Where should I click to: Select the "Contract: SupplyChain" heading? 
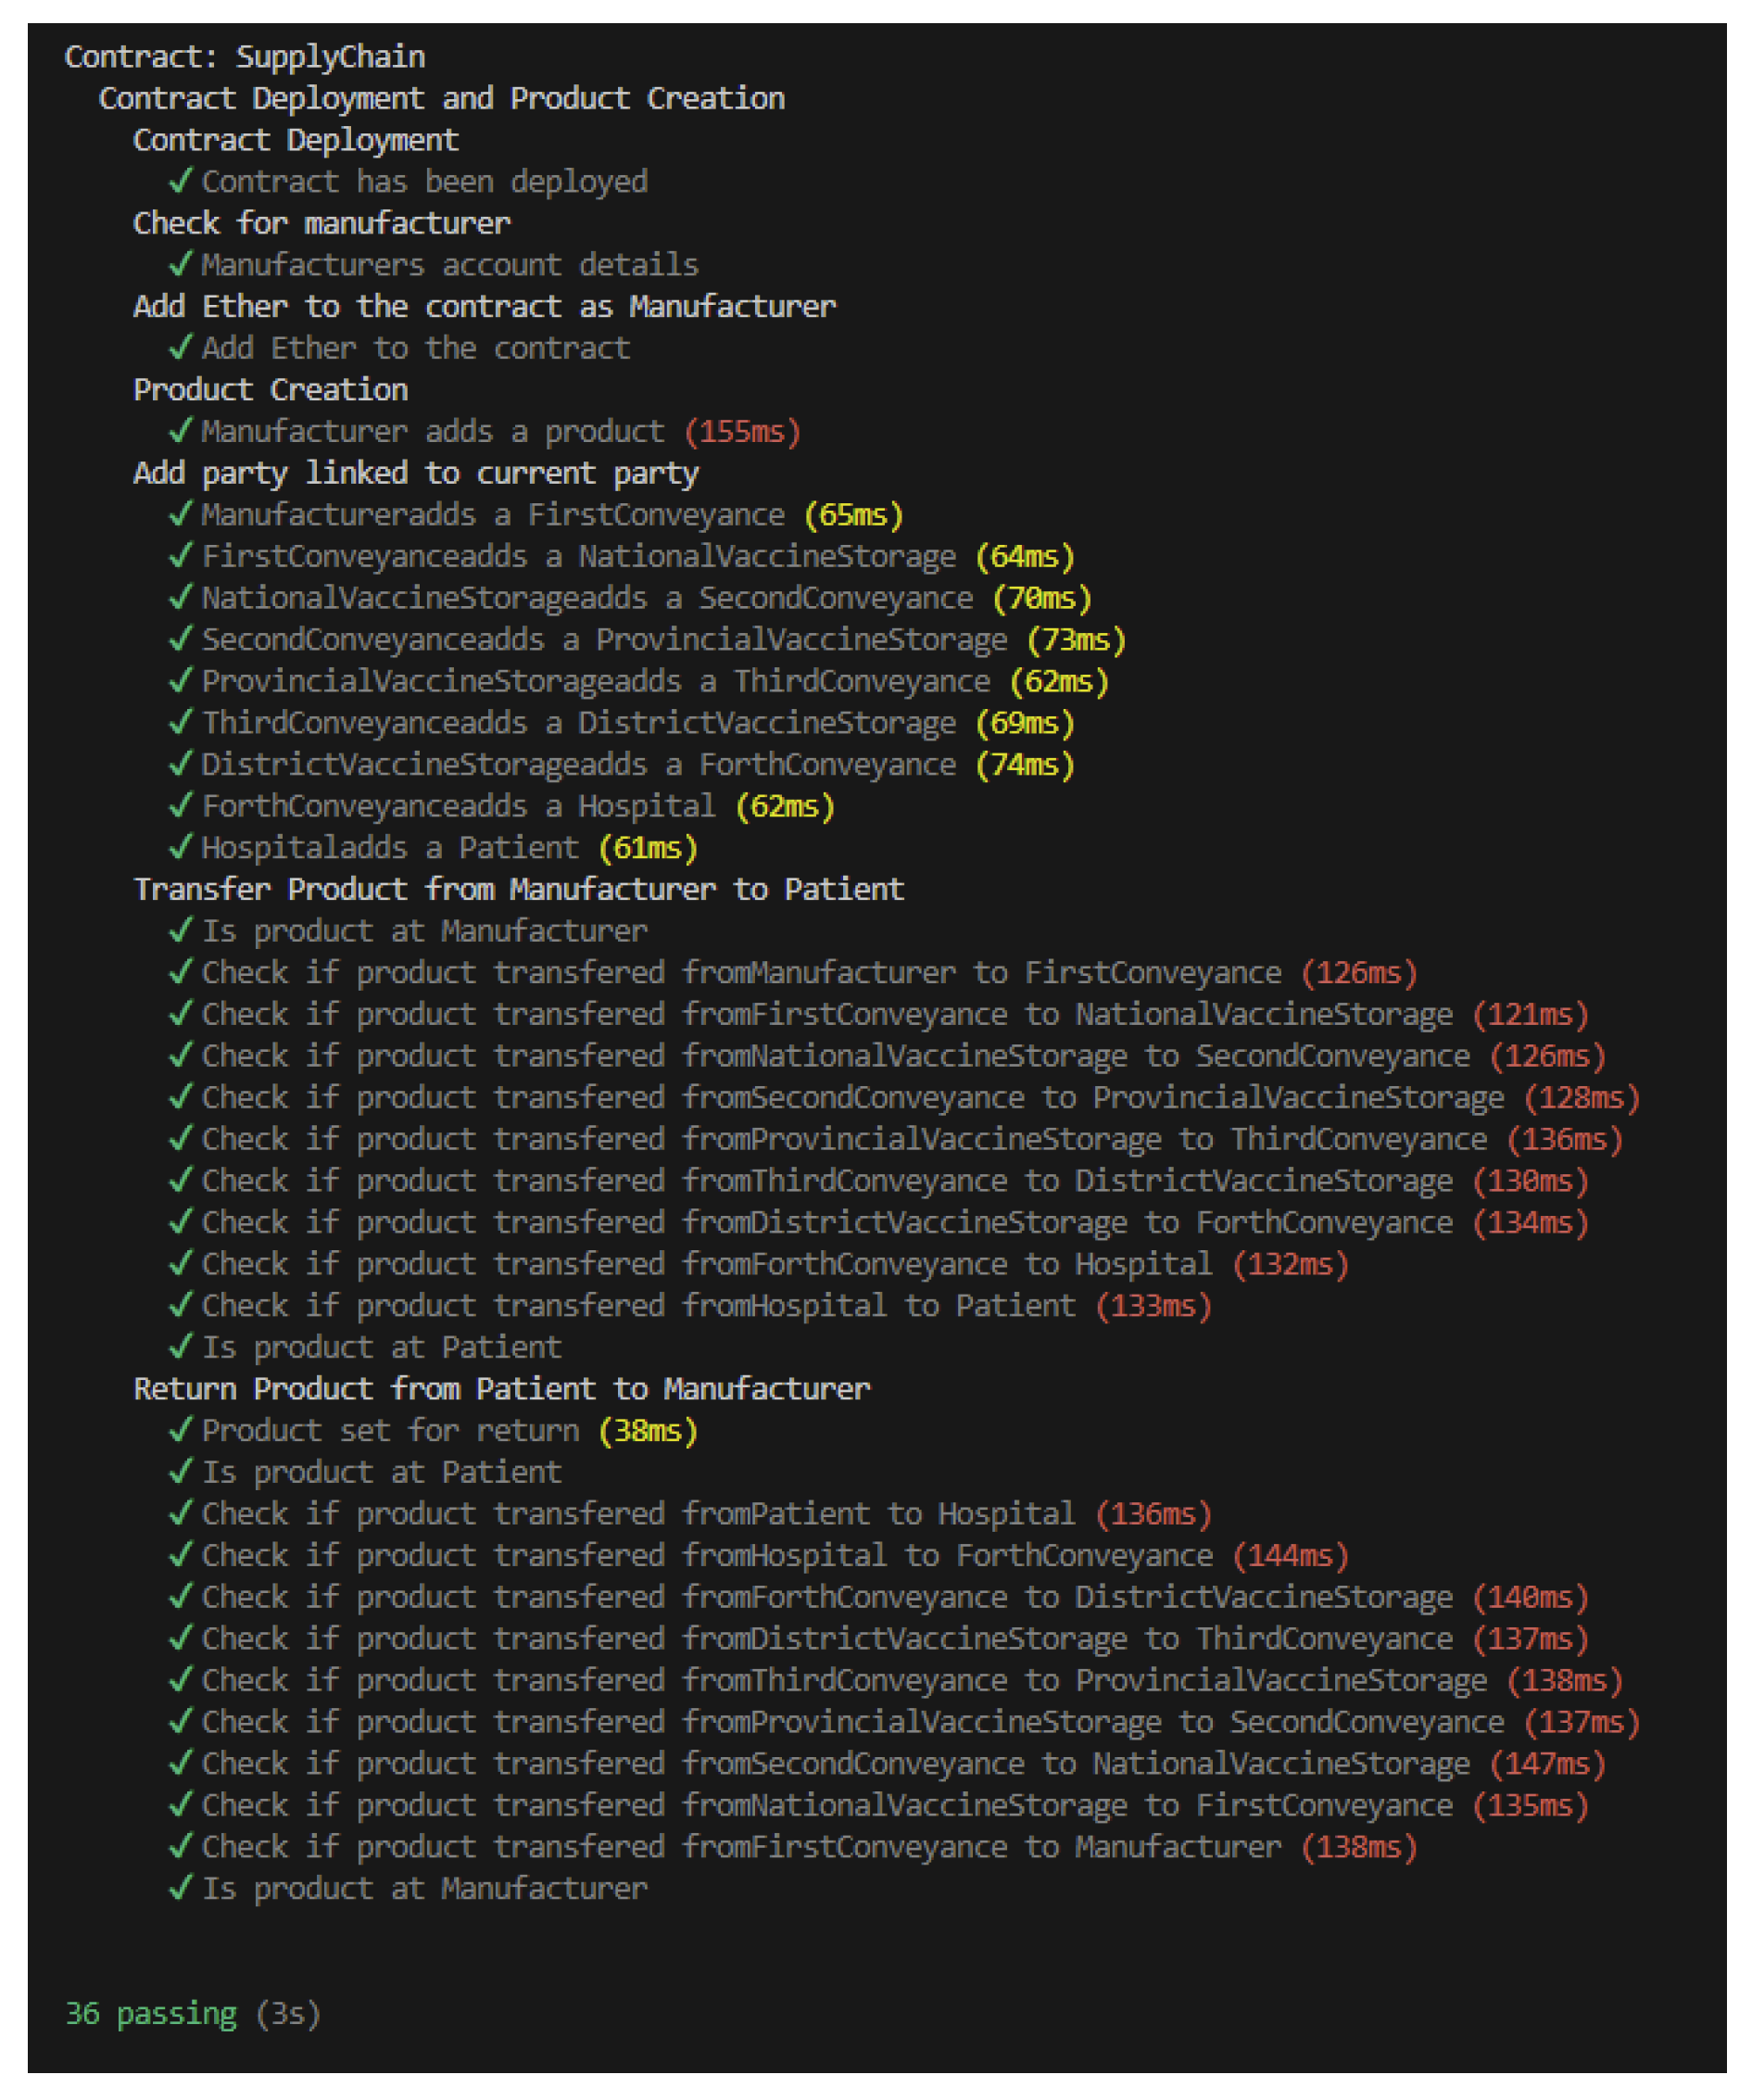(x=245, y=57)
